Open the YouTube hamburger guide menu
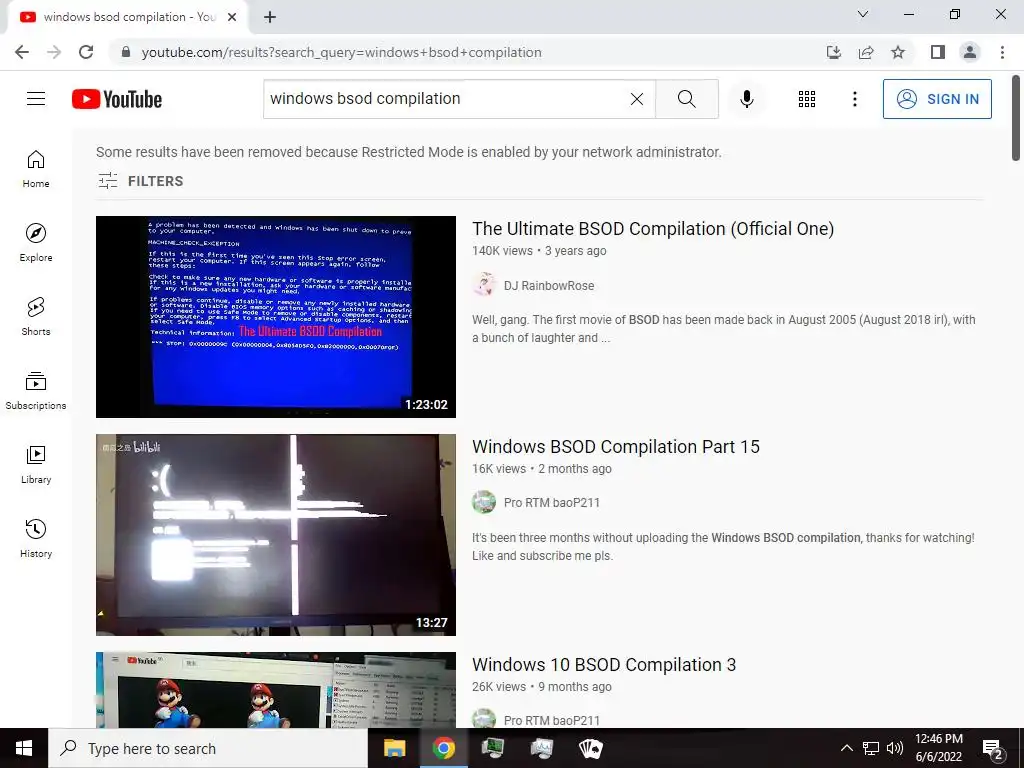The image size is (1024, 768). (x=36, y=99)
